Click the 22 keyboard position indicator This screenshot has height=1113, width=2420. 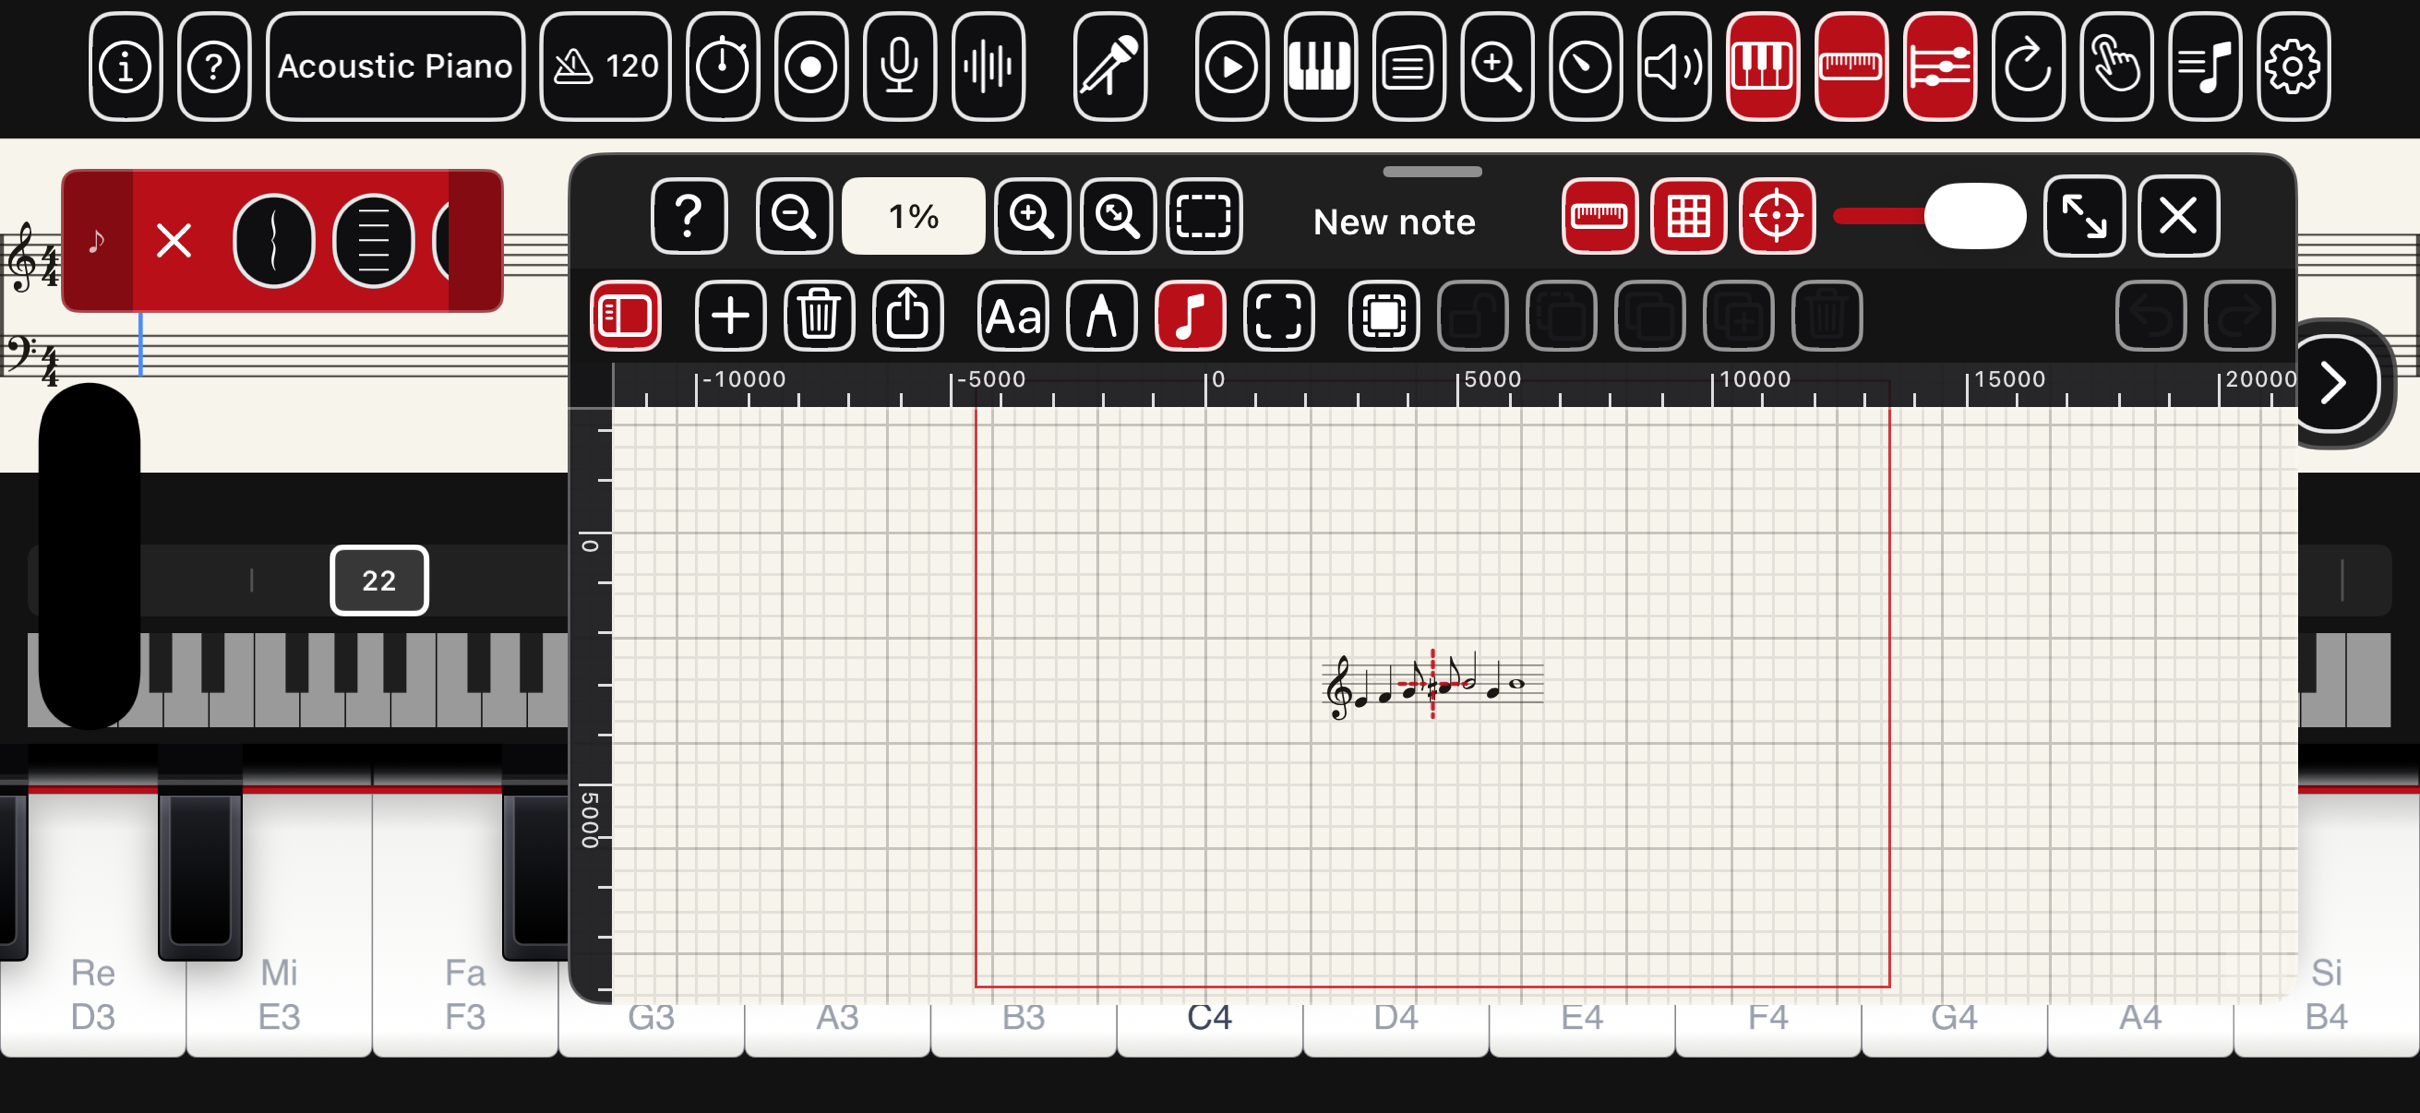(379, 580)
